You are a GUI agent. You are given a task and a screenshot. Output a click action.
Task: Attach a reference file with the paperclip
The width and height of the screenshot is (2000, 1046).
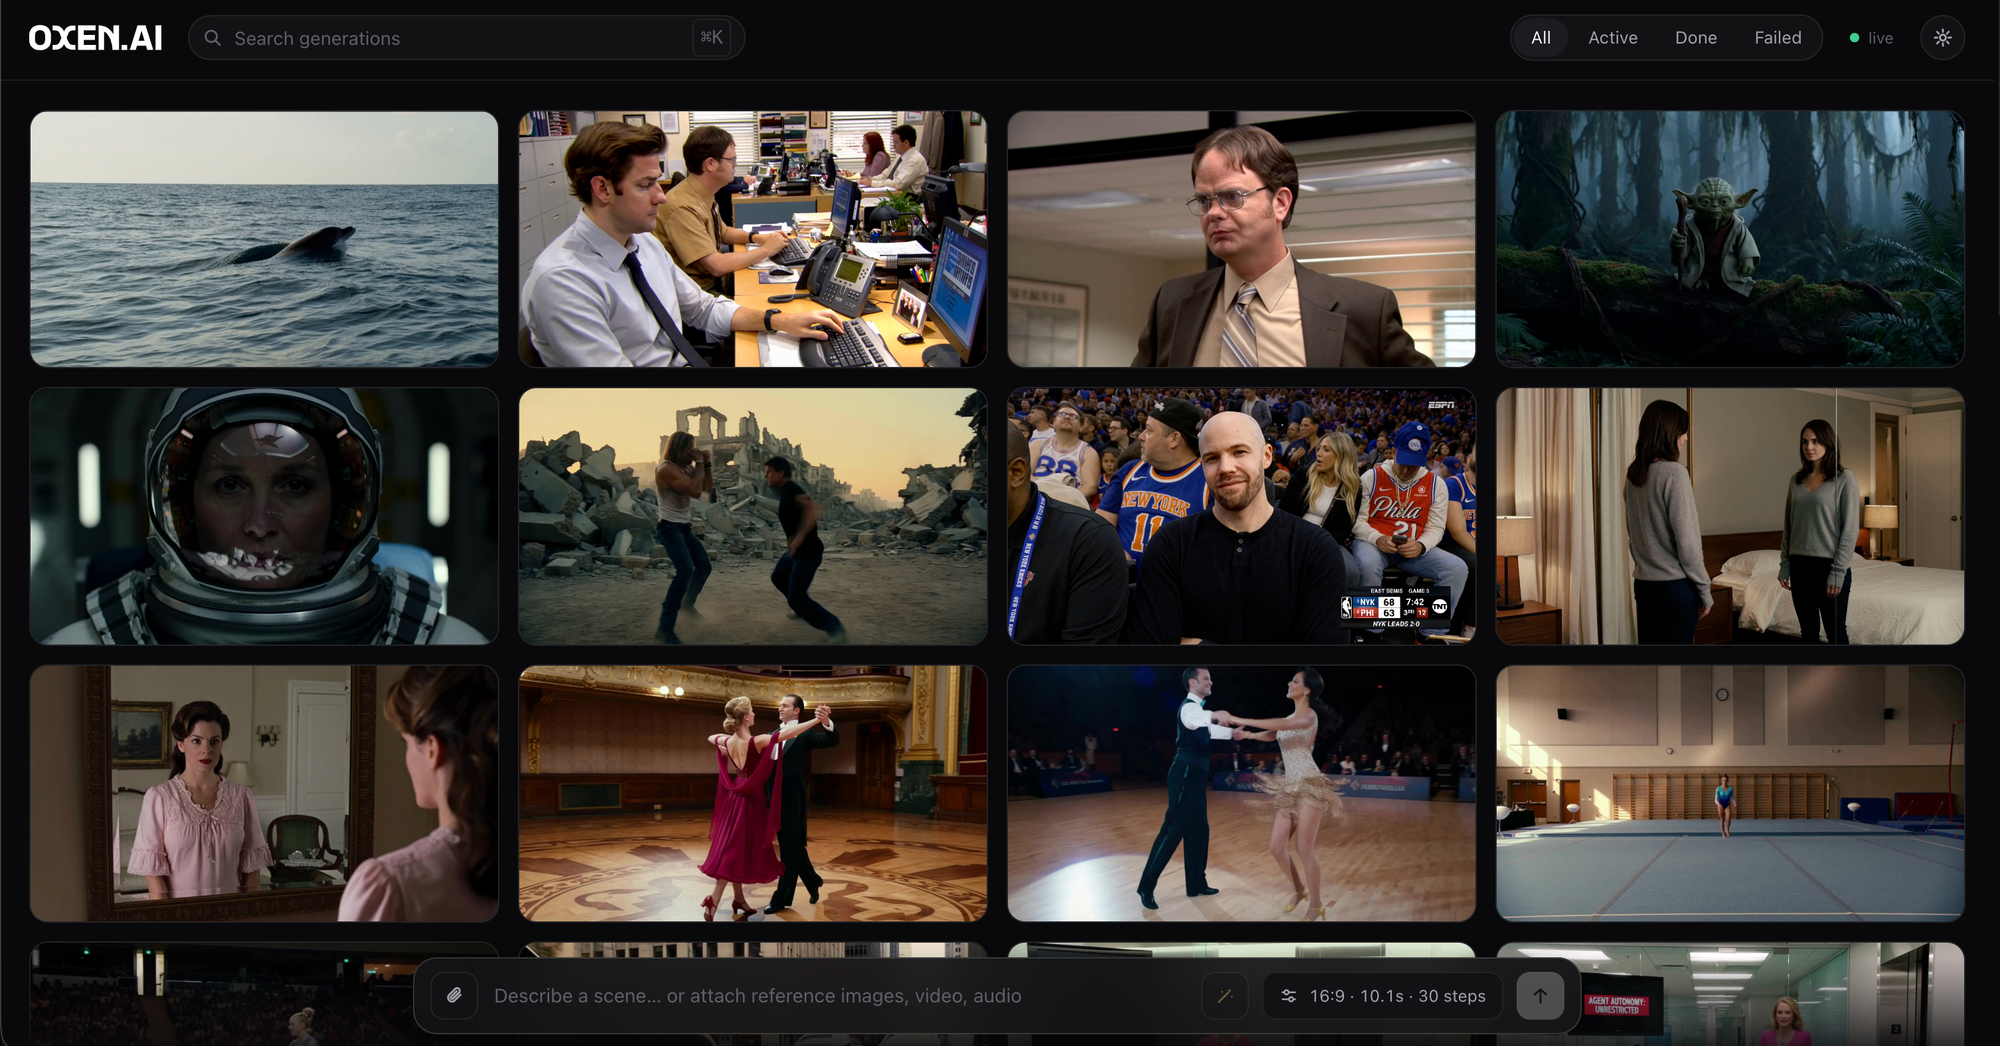coord(454,996)
